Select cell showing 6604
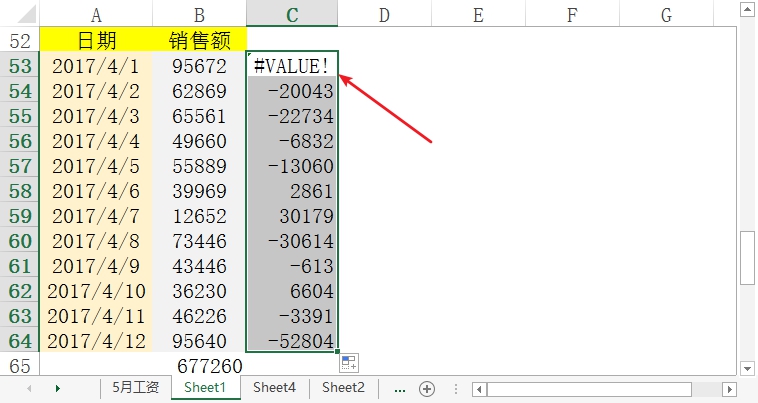 click(x=292, y=290)
